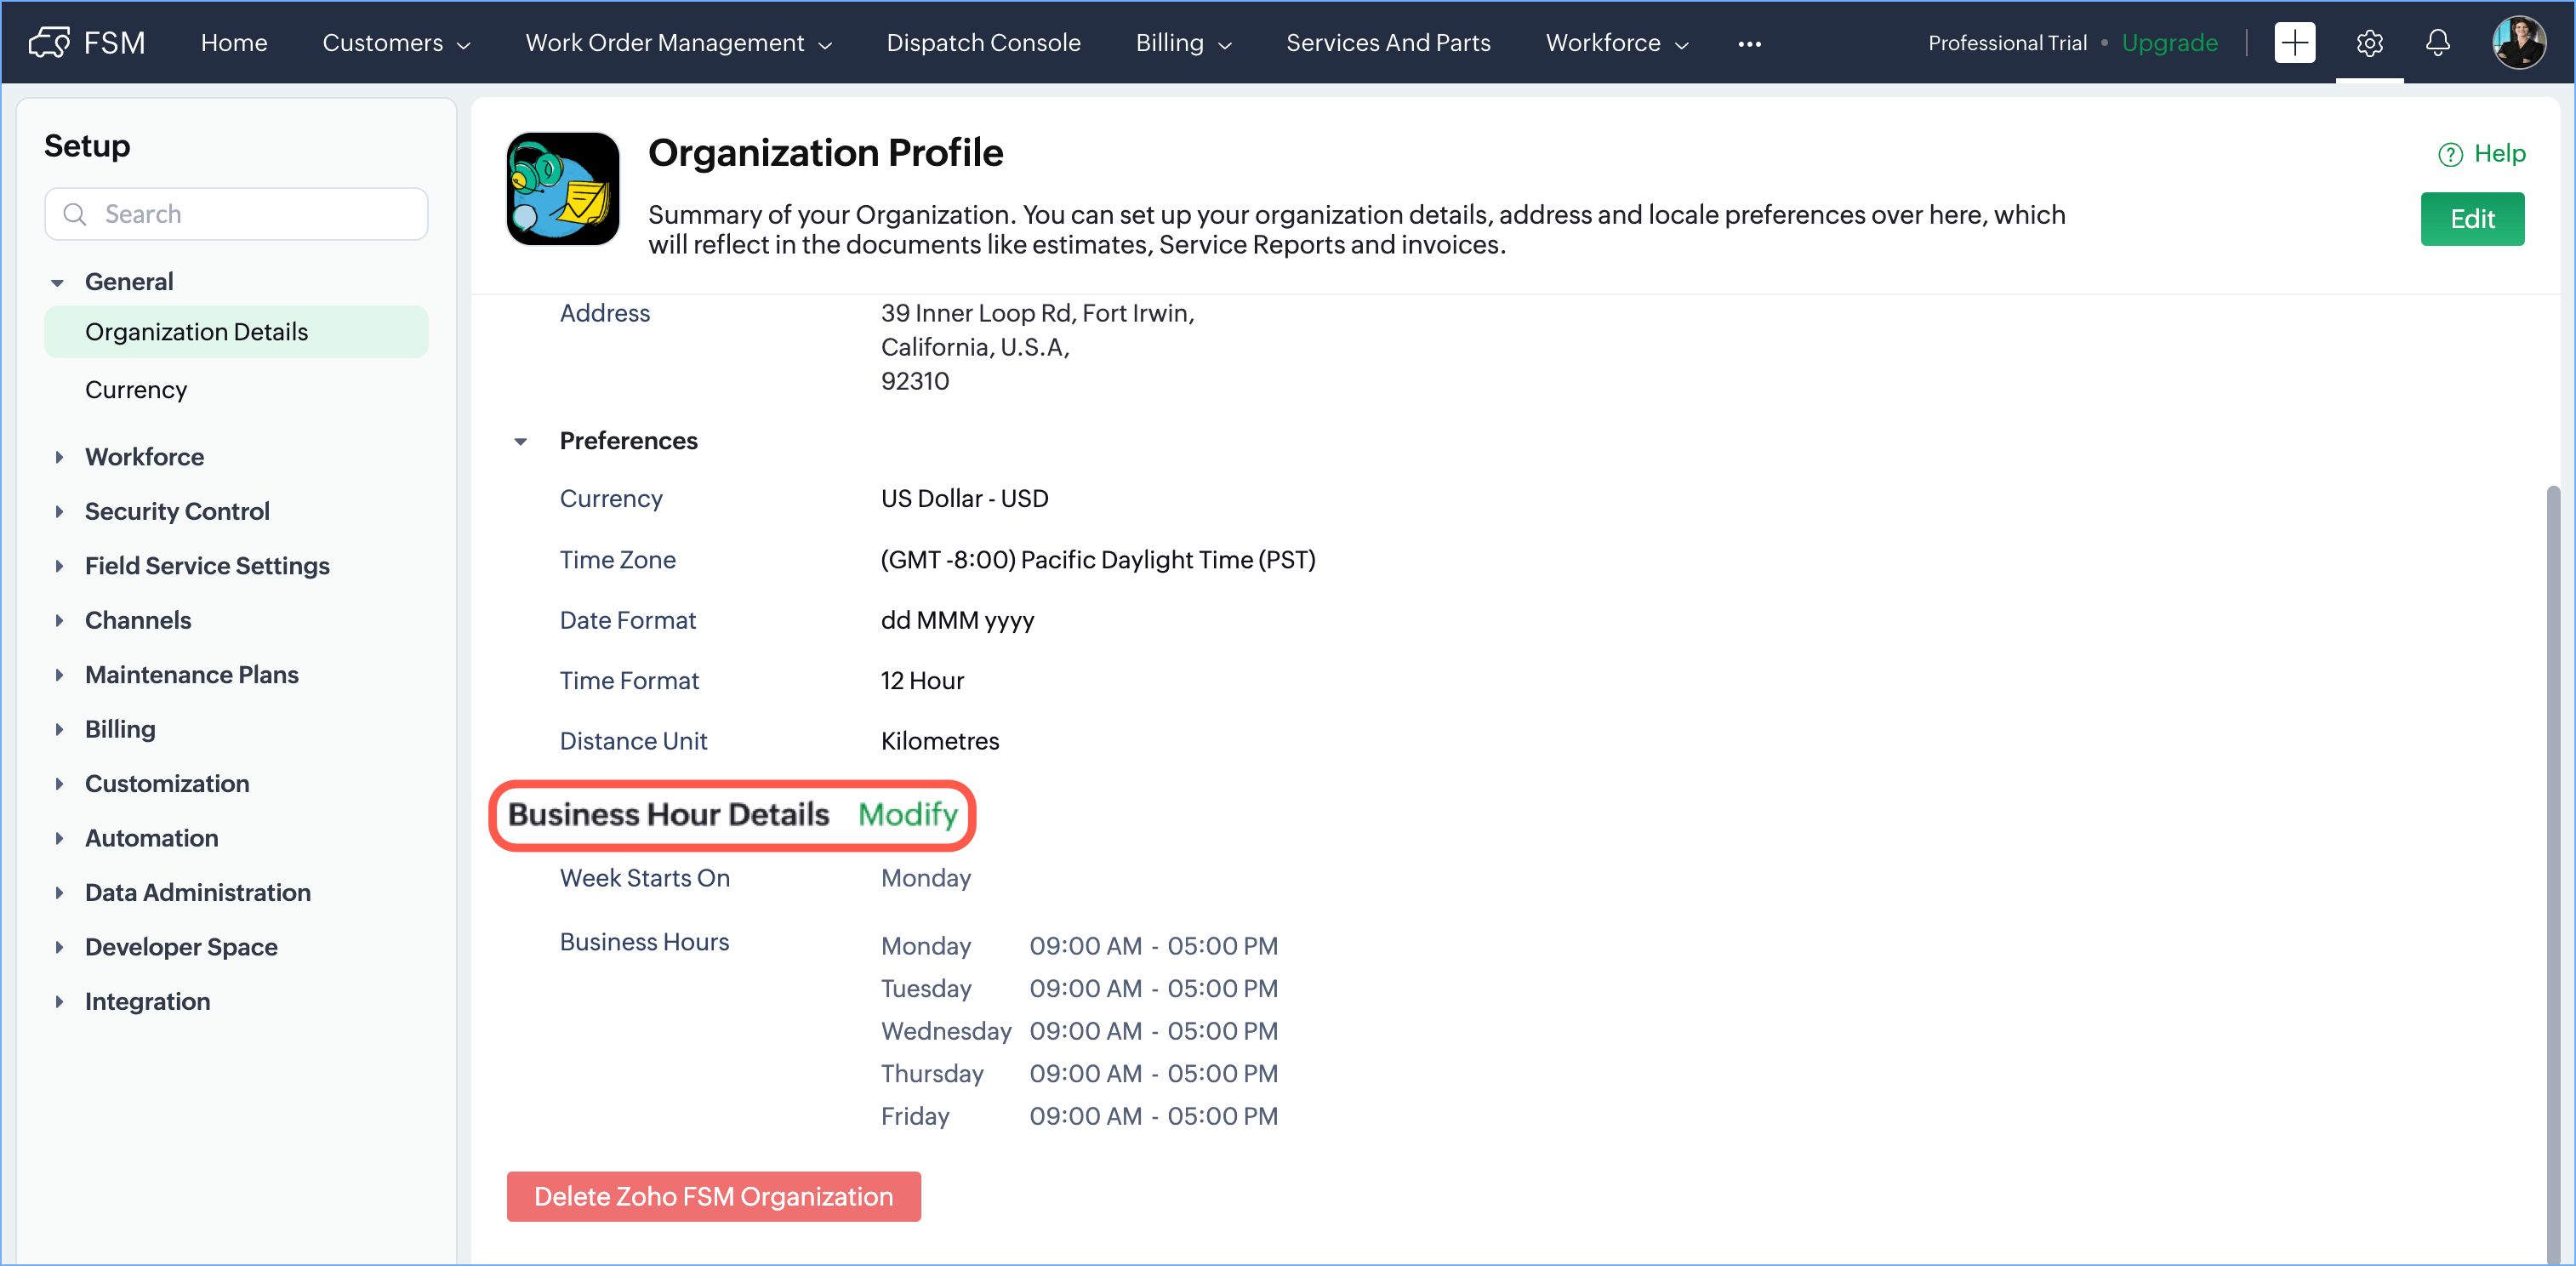The image size is (2576, 1266).
Task: Open the user profile avatar
Action: [x=2518, y=42]
